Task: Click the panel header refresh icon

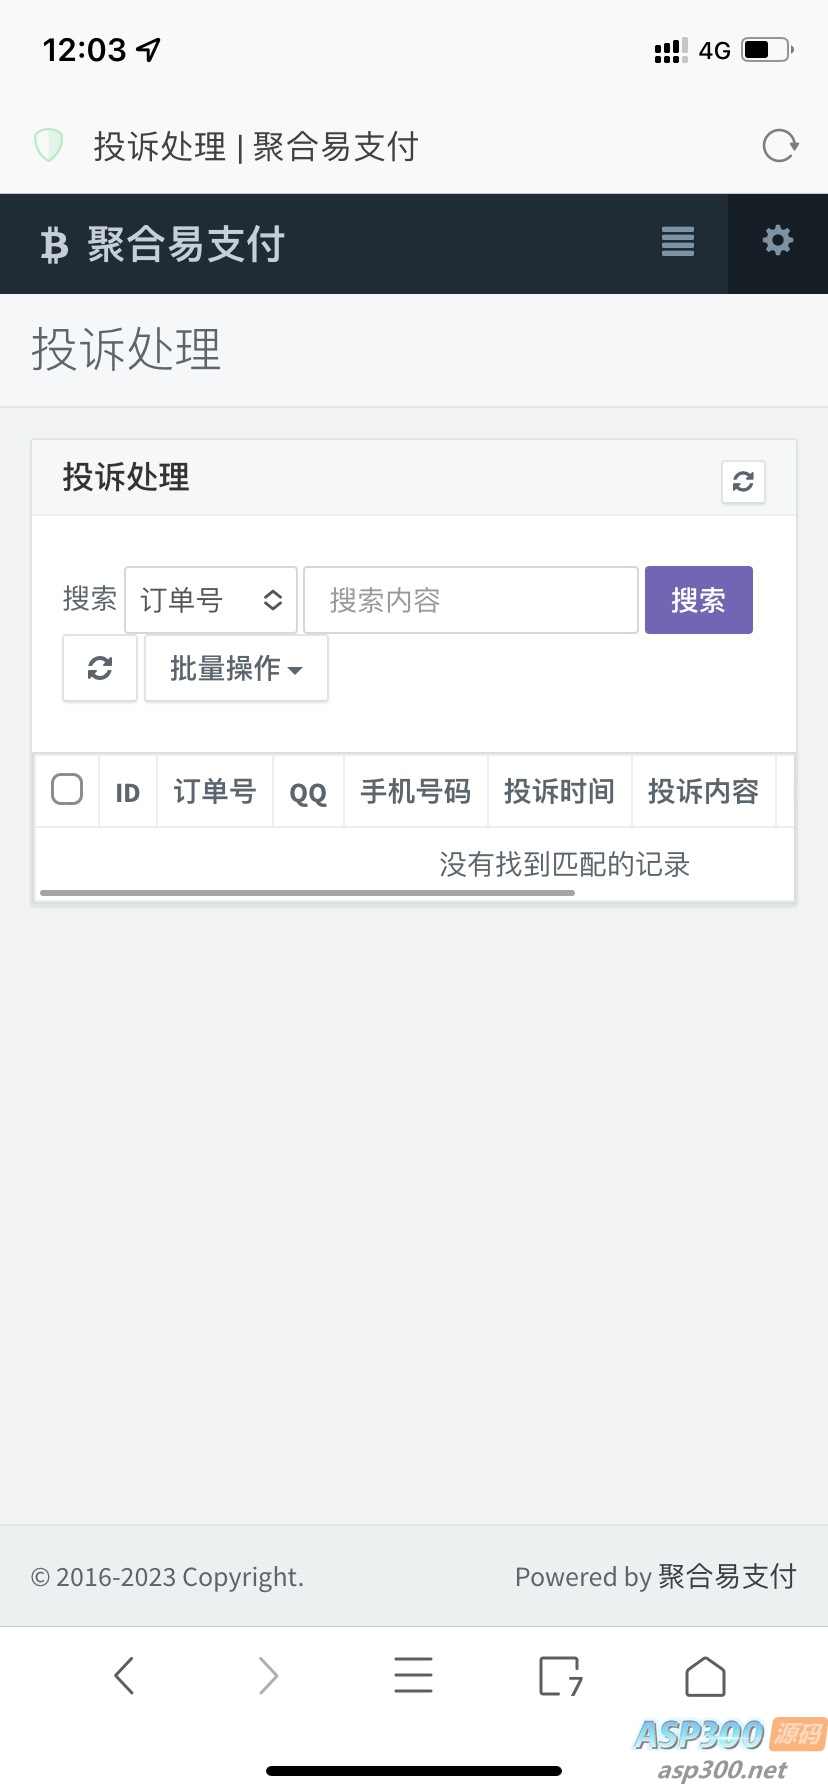Action: pyautogui.click(x=743, y=482)
